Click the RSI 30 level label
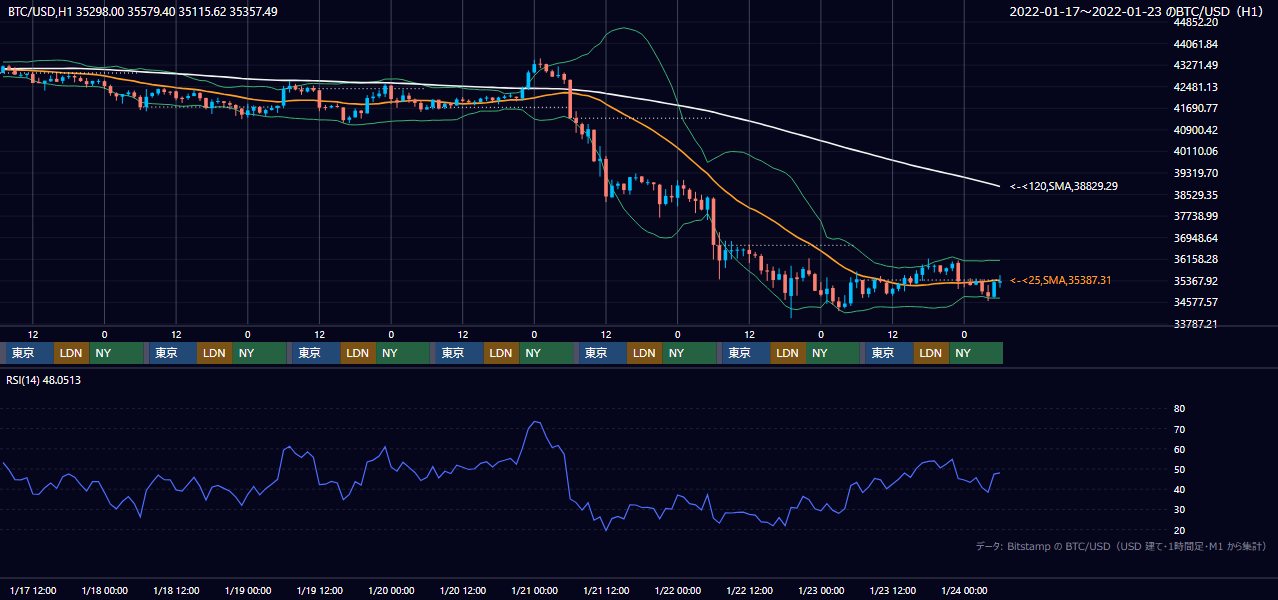 1179,510
